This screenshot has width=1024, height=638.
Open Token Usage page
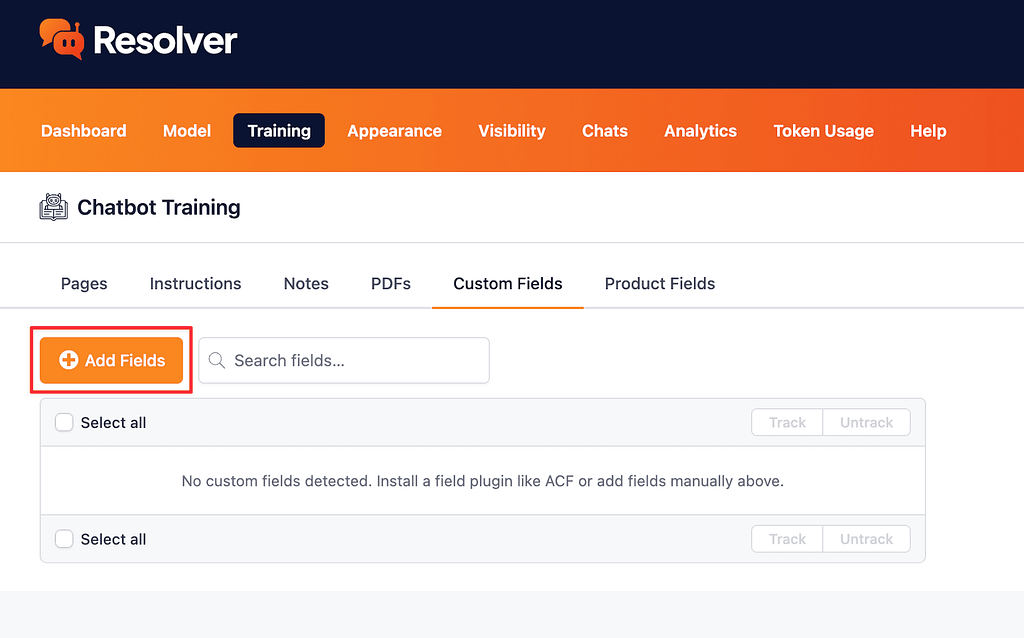pyautogui.click(x=824, y=131)
